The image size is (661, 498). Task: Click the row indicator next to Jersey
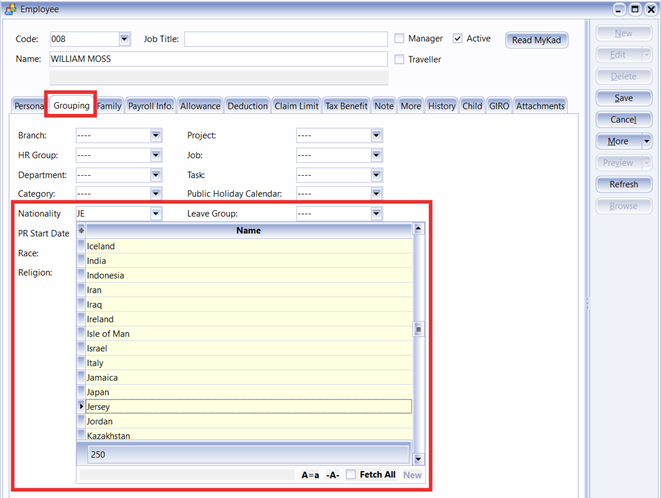point(81,407)
